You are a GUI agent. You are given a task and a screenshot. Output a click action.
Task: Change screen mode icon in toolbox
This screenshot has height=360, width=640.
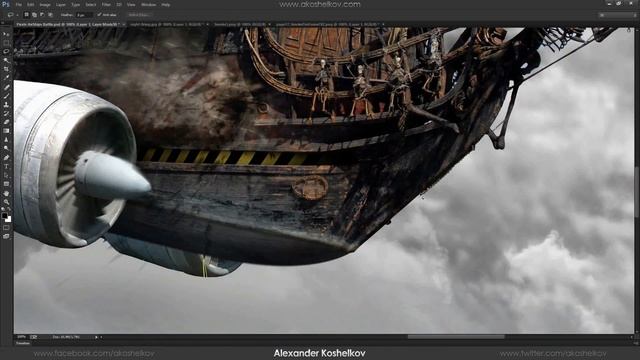coord(6,236)
